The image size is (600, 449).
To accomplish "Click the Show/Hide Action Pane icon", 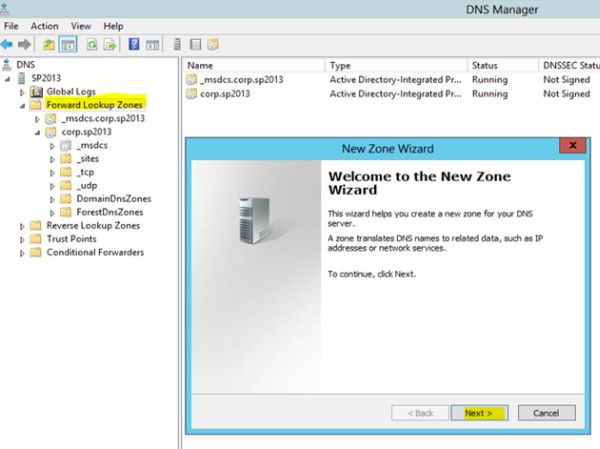I will coord(153,45).
